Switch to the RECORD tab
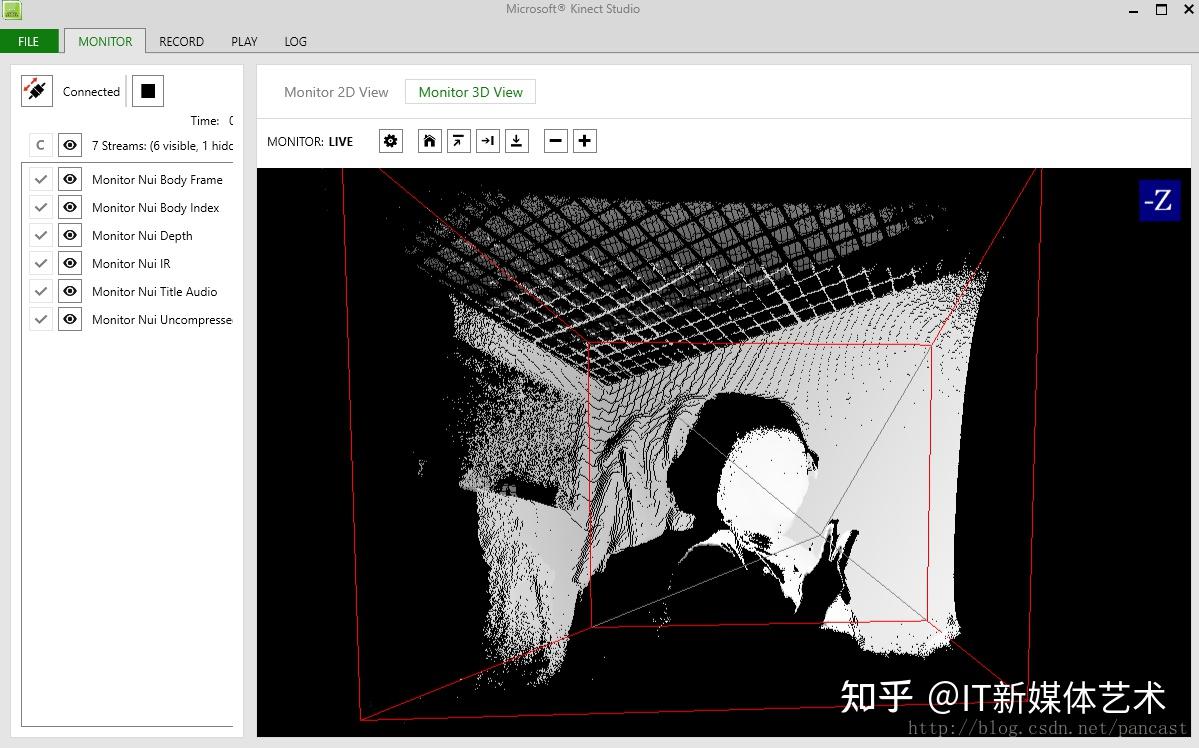 click(x=181, y=41)
